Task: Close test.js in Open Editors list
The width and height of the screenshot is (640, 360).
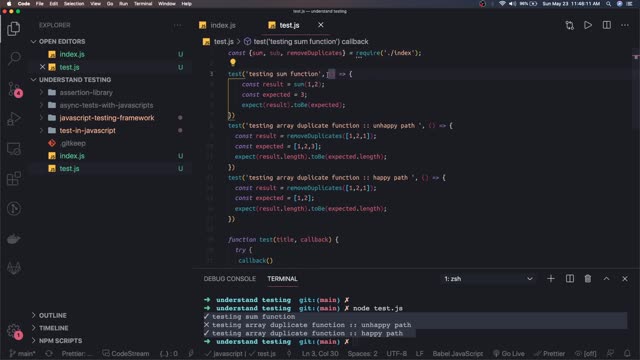Action: coord(42,67)
